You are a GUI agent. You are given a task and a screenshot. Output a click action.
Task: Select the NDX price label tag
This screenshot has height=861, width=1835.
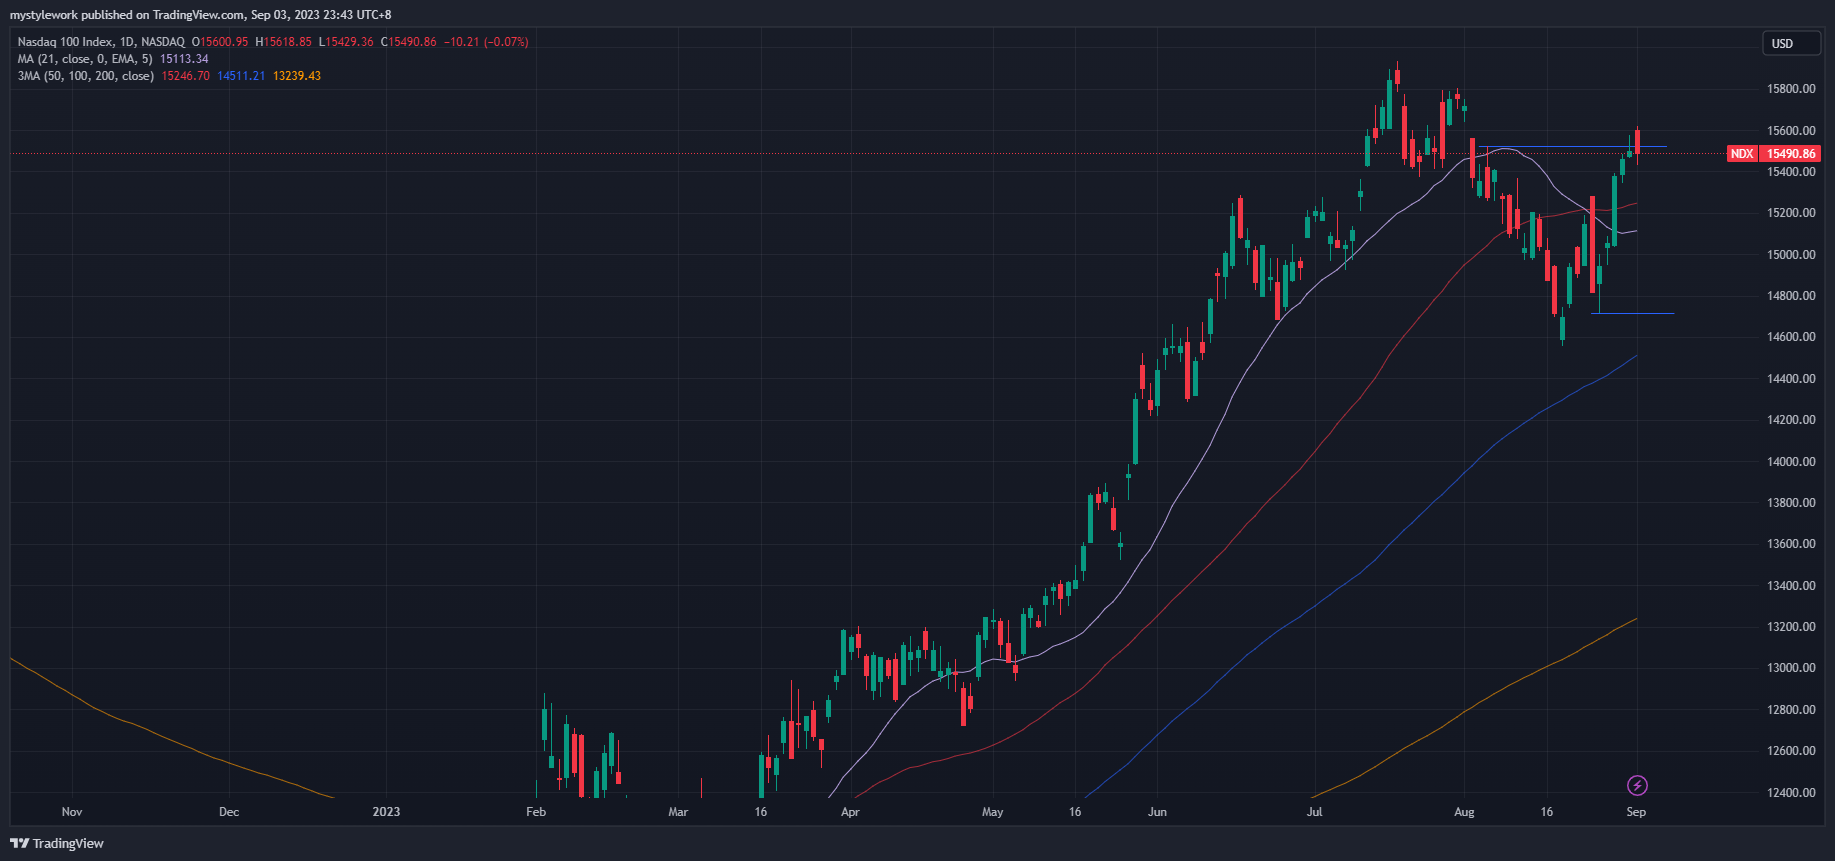click(1742, 154)
